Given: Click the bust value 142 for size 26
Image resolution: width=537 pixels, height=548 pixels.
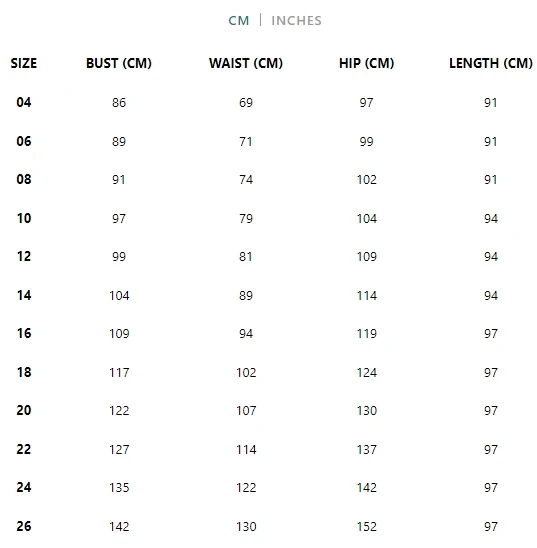Looking at the screenshot, I should (x=119, y=526).
